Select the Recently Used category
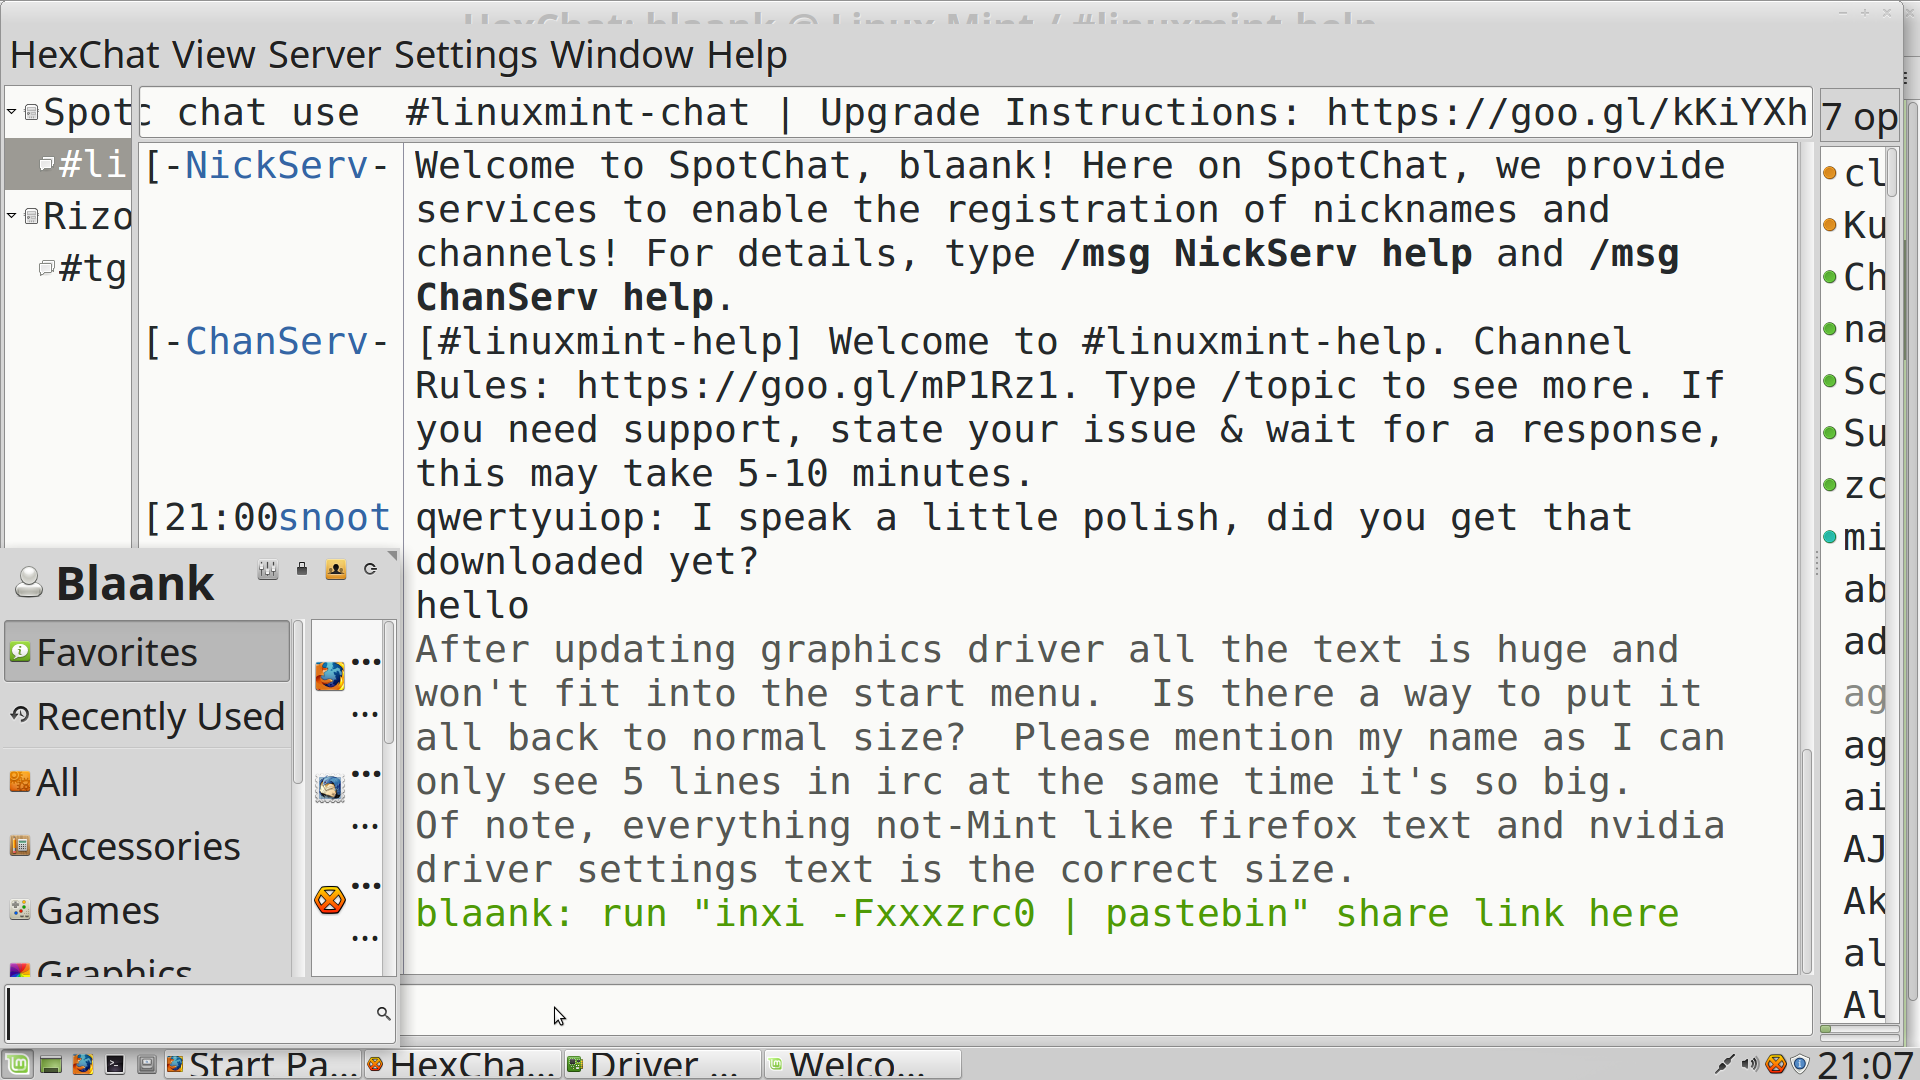The height and width of the screenshot is (1080, 1920). point(160,717)
